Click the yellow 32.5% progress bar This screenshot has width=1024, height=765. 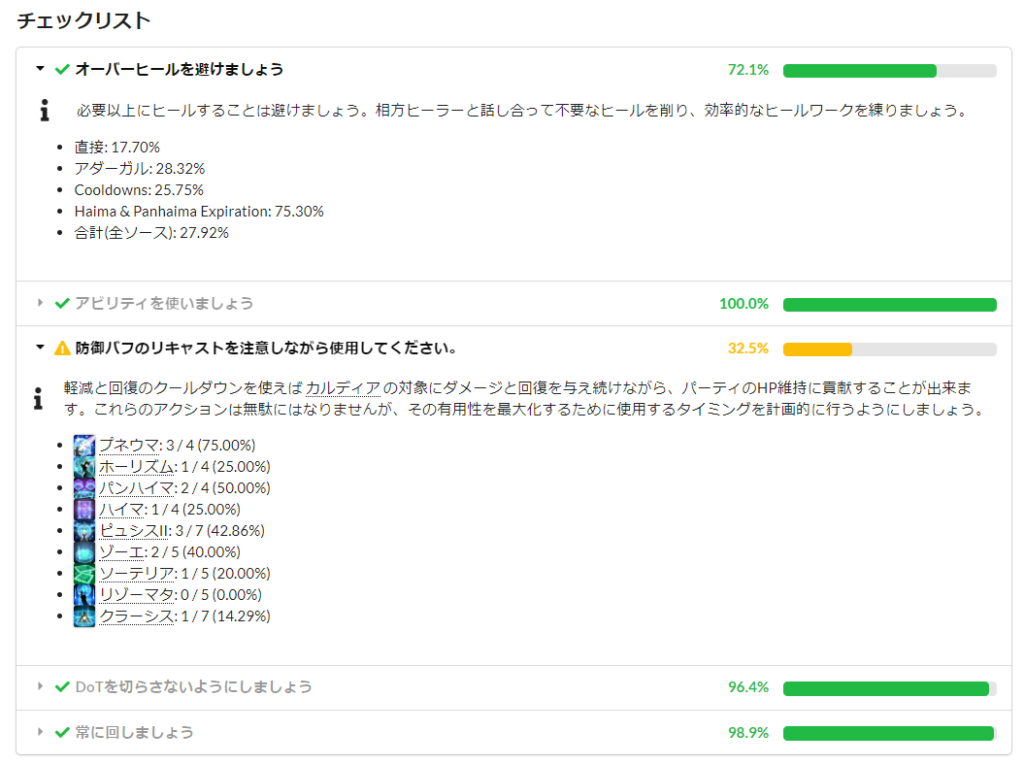889,350
